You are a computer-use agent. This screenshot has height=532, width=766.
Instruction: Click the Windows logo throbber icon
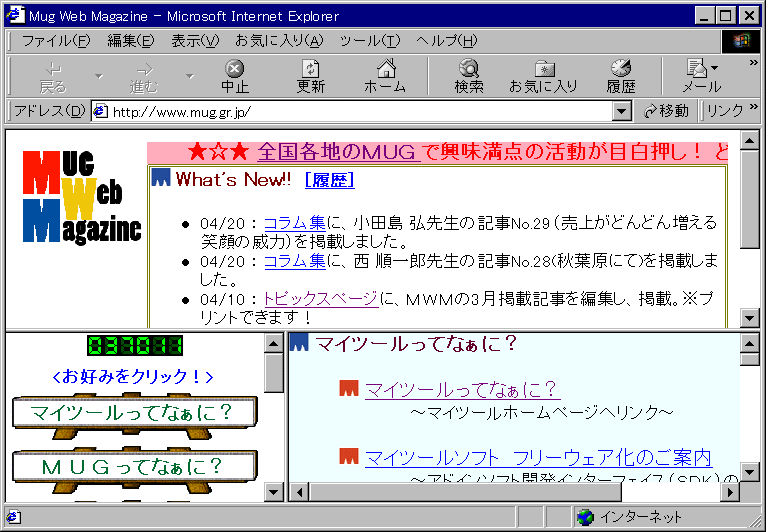click(x=742, y=42)
